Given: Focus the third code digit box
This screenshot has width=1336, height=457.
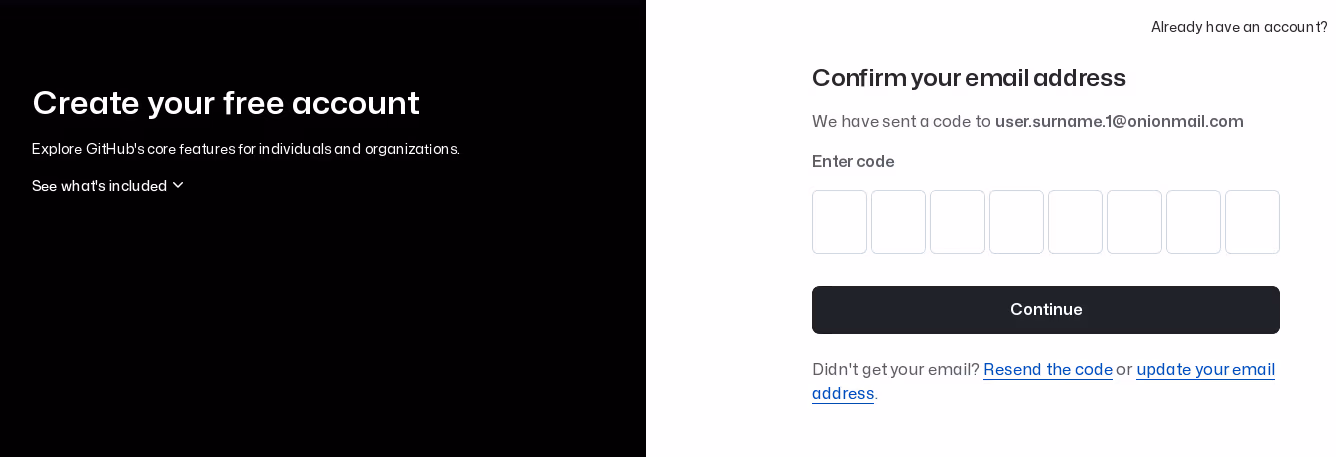Looking at the screenshot, I should pyautogui.click(x=957, y=222).
